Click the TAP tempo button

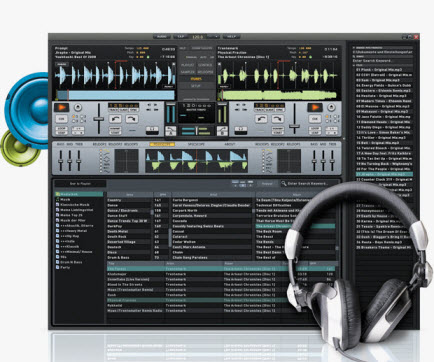point(181,36)
